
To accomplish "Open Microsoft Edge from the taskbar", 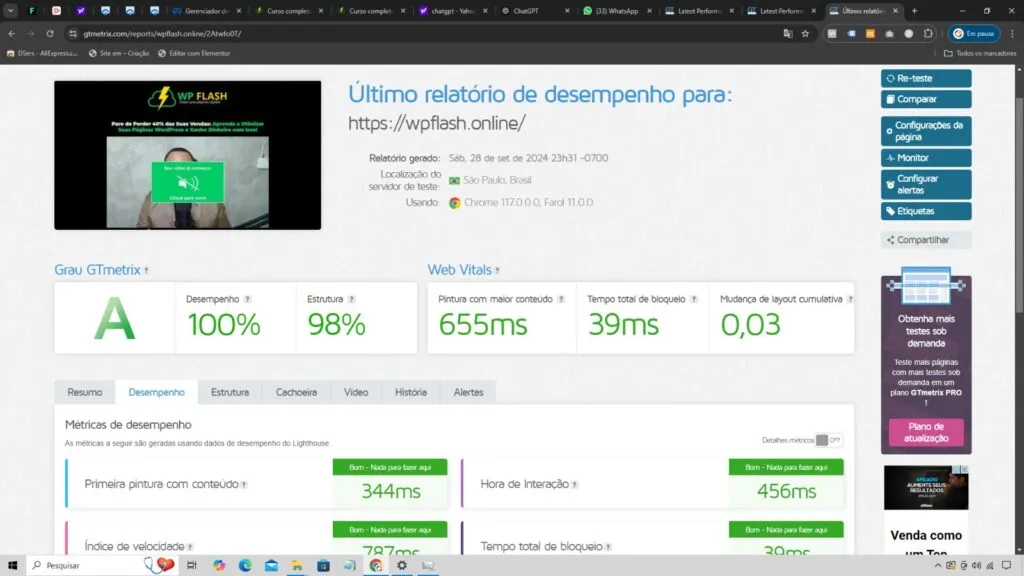I will [x=245, y=565].
